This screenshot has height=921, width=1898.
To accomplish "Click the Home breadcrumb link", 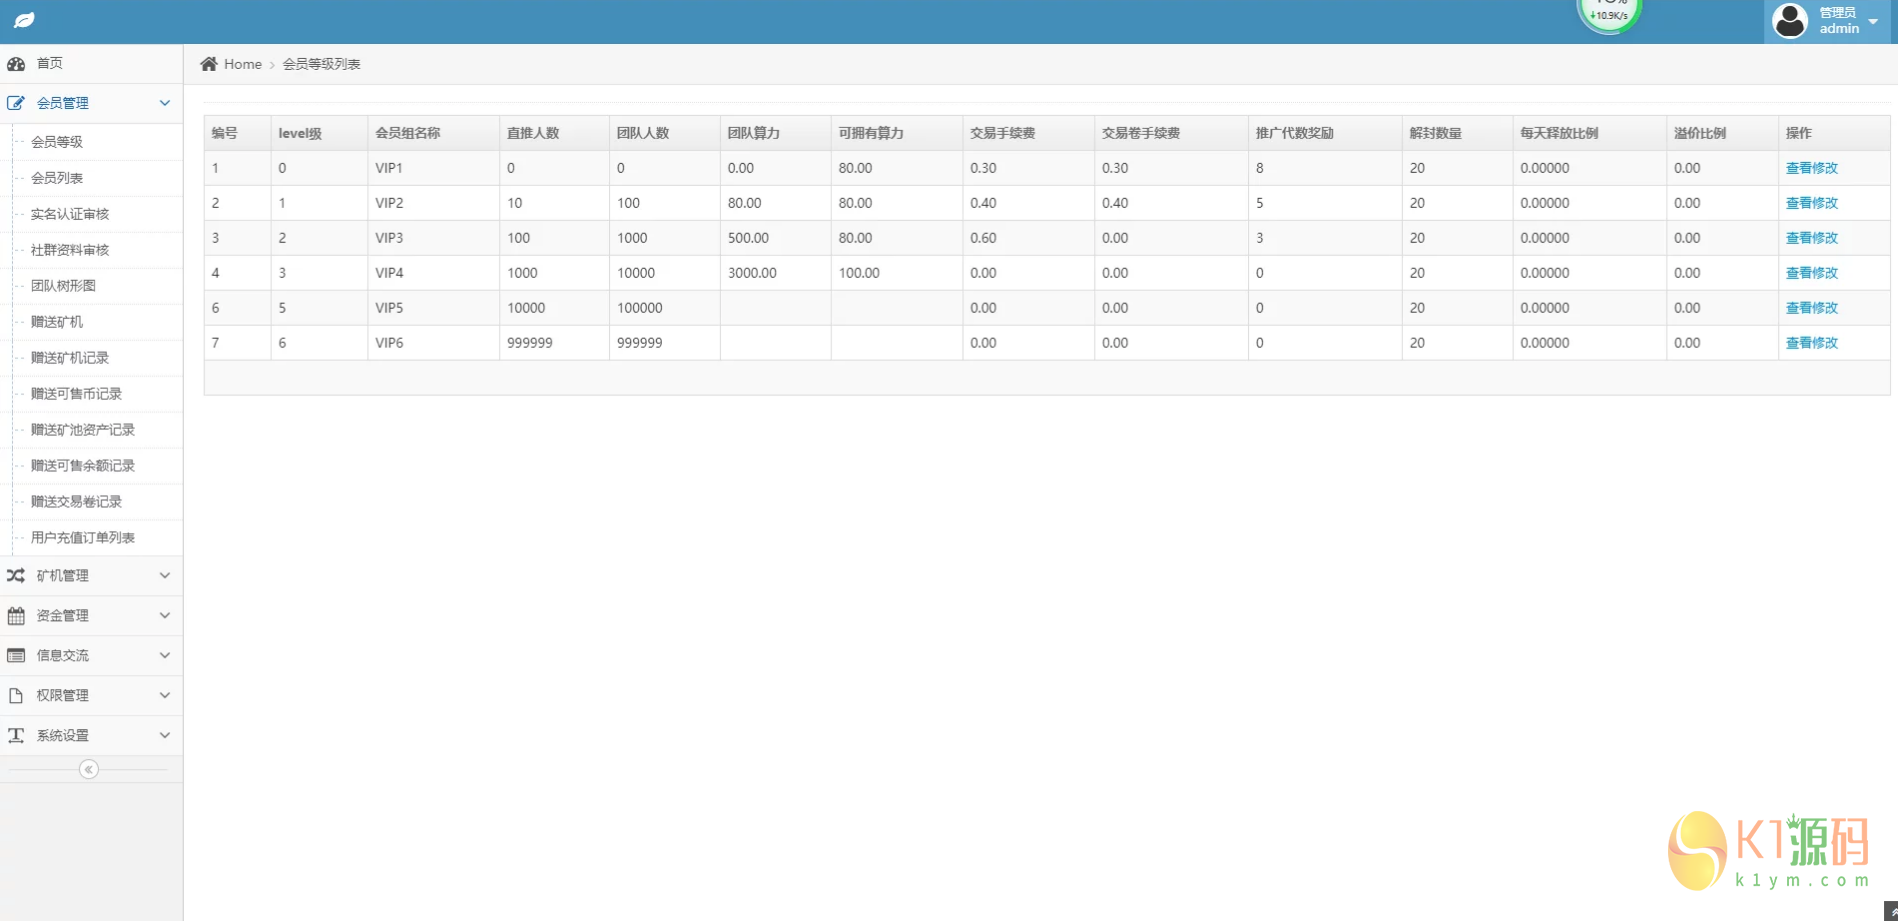I will tap(243, 64).
